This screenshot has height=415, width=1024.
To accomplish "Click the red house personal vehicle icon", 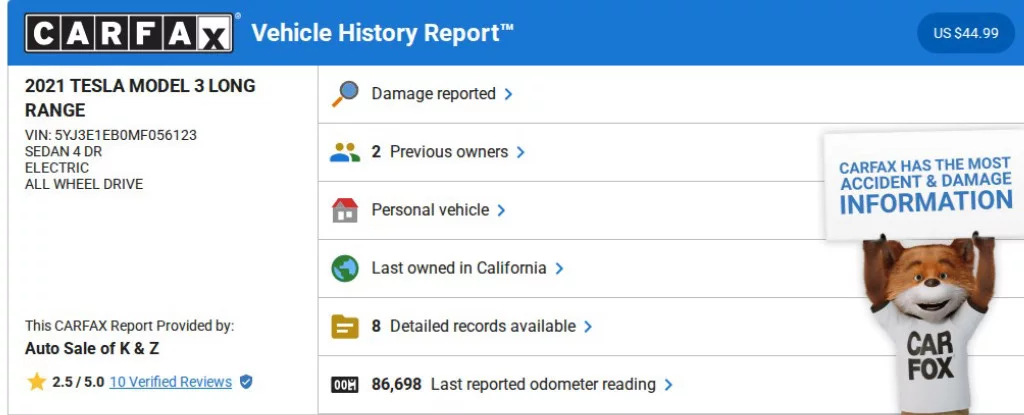I will click(344, 210).
